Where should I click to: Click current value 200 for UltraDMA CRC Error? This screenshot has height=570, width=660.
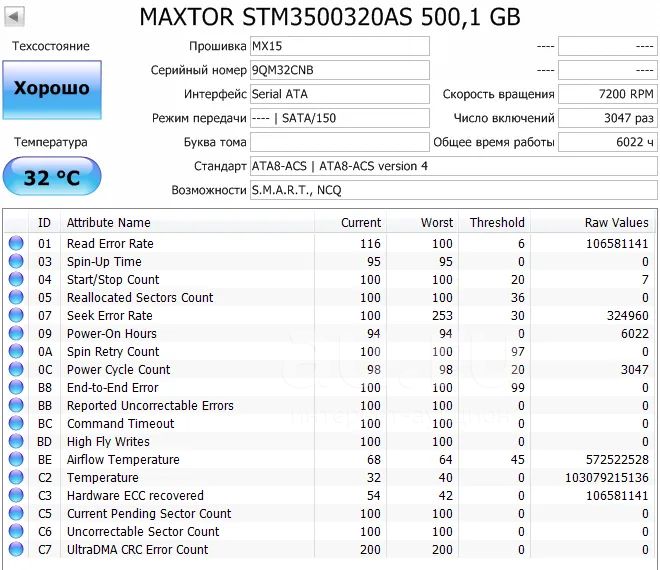point(370,549)
